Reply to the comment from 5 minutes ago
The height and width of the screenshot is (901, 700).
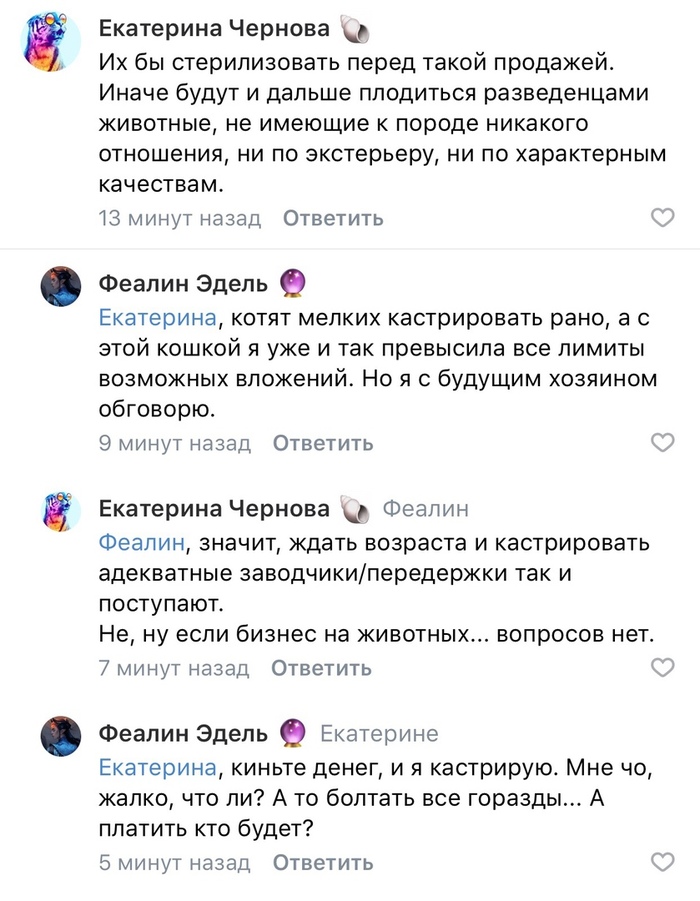[x=323, y=862]
